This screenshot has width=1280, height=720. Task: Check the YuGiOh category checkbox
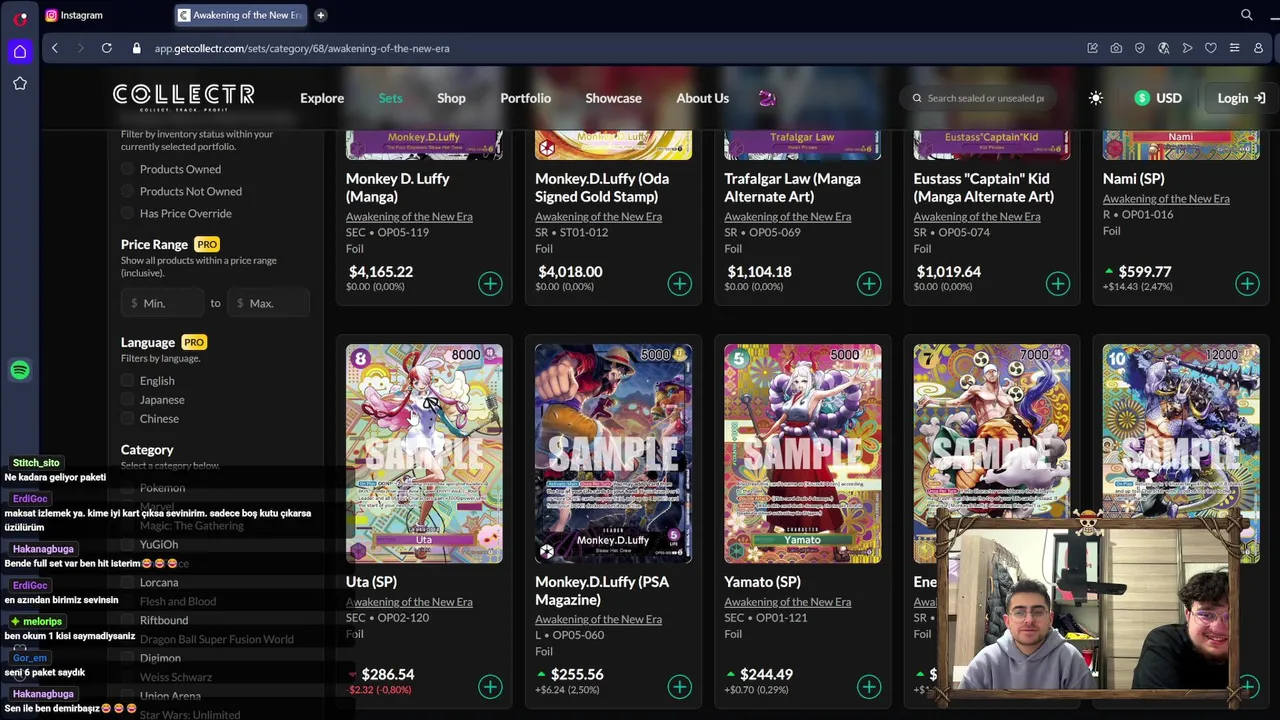point(127,544)
